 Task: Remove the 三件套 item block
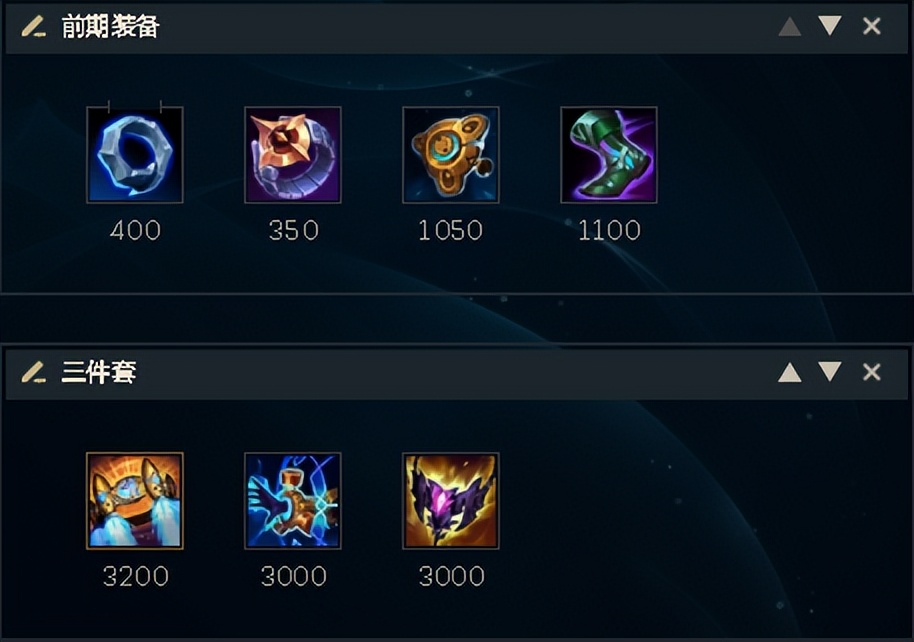871,372
